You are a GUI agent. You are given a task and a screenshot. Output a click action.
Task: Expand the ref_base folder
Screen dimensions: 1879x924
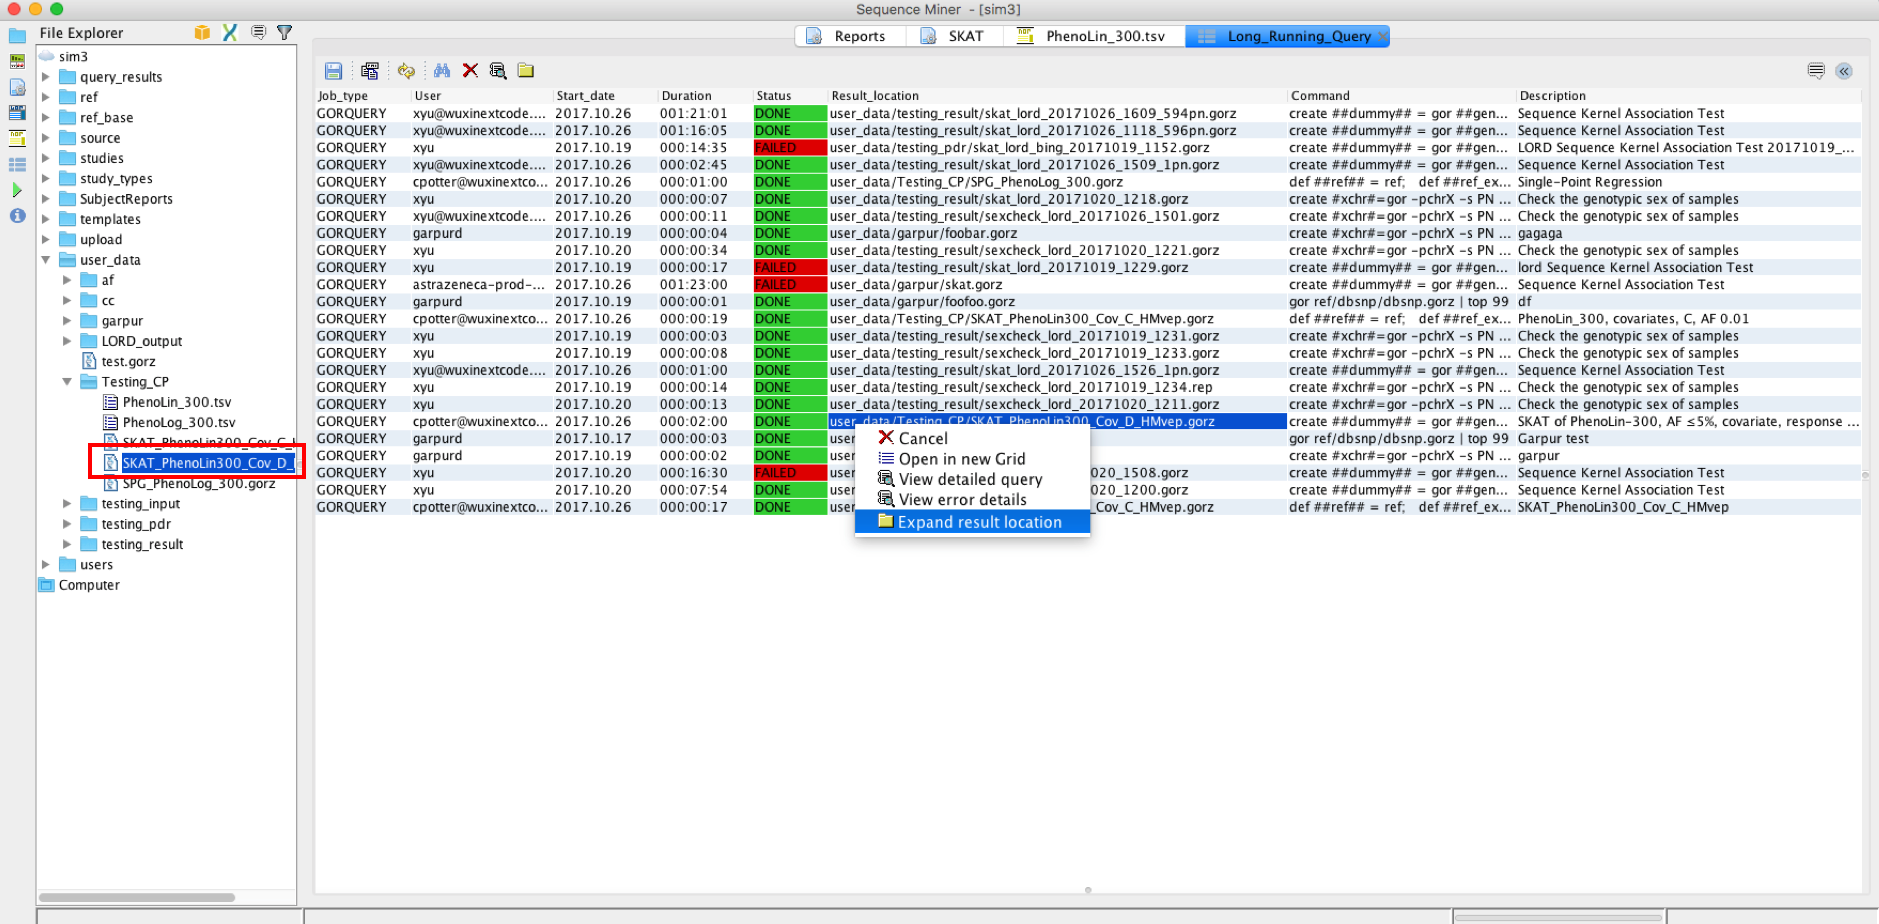click(x=46, y=118)
